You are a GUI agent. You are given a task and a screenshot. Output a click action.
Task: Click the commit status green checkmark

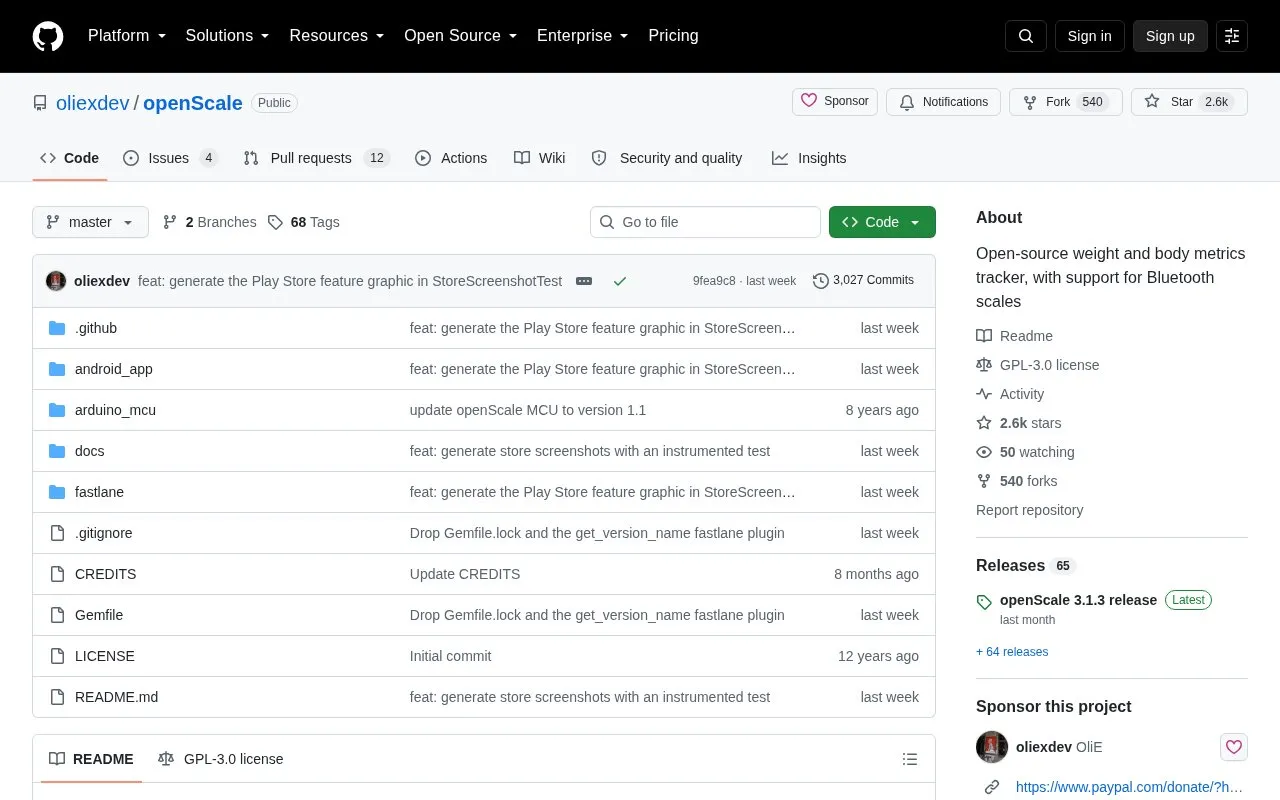620,281
